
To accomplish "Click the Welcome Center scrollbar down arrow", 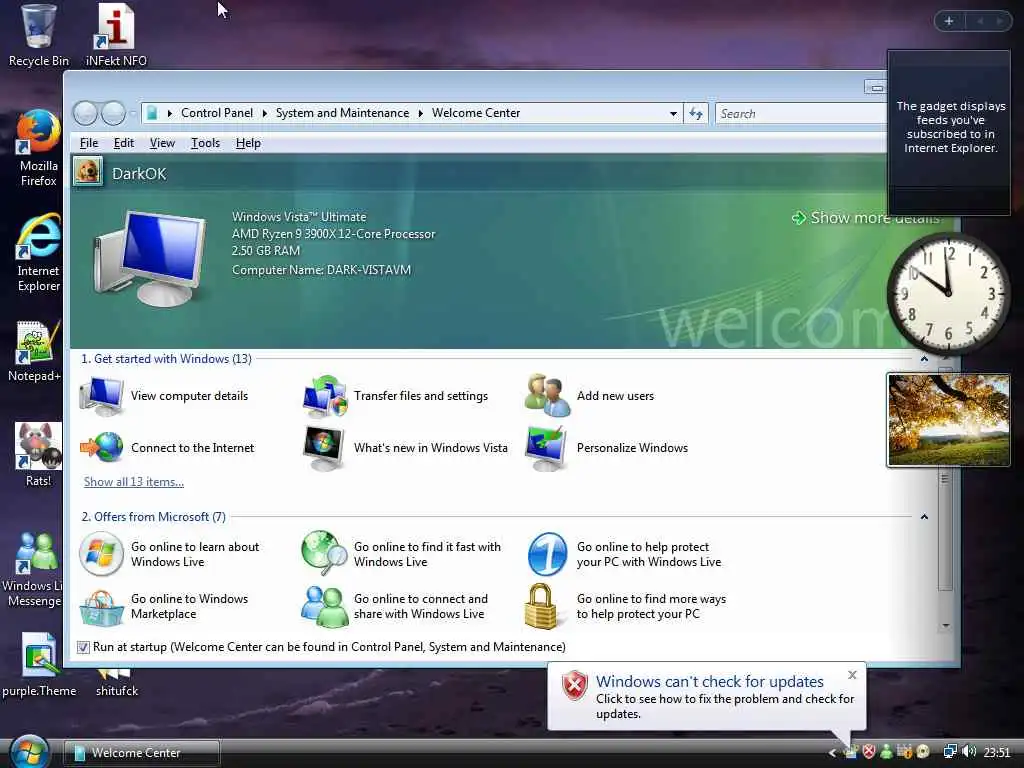I will tap(946, 626).
